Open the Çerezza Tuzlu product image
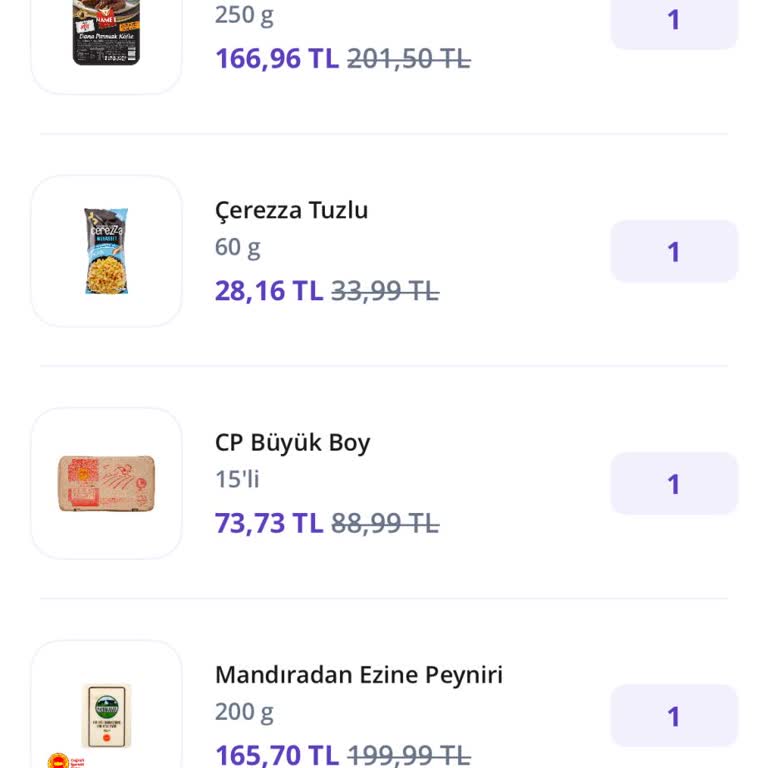 point(106,251)
